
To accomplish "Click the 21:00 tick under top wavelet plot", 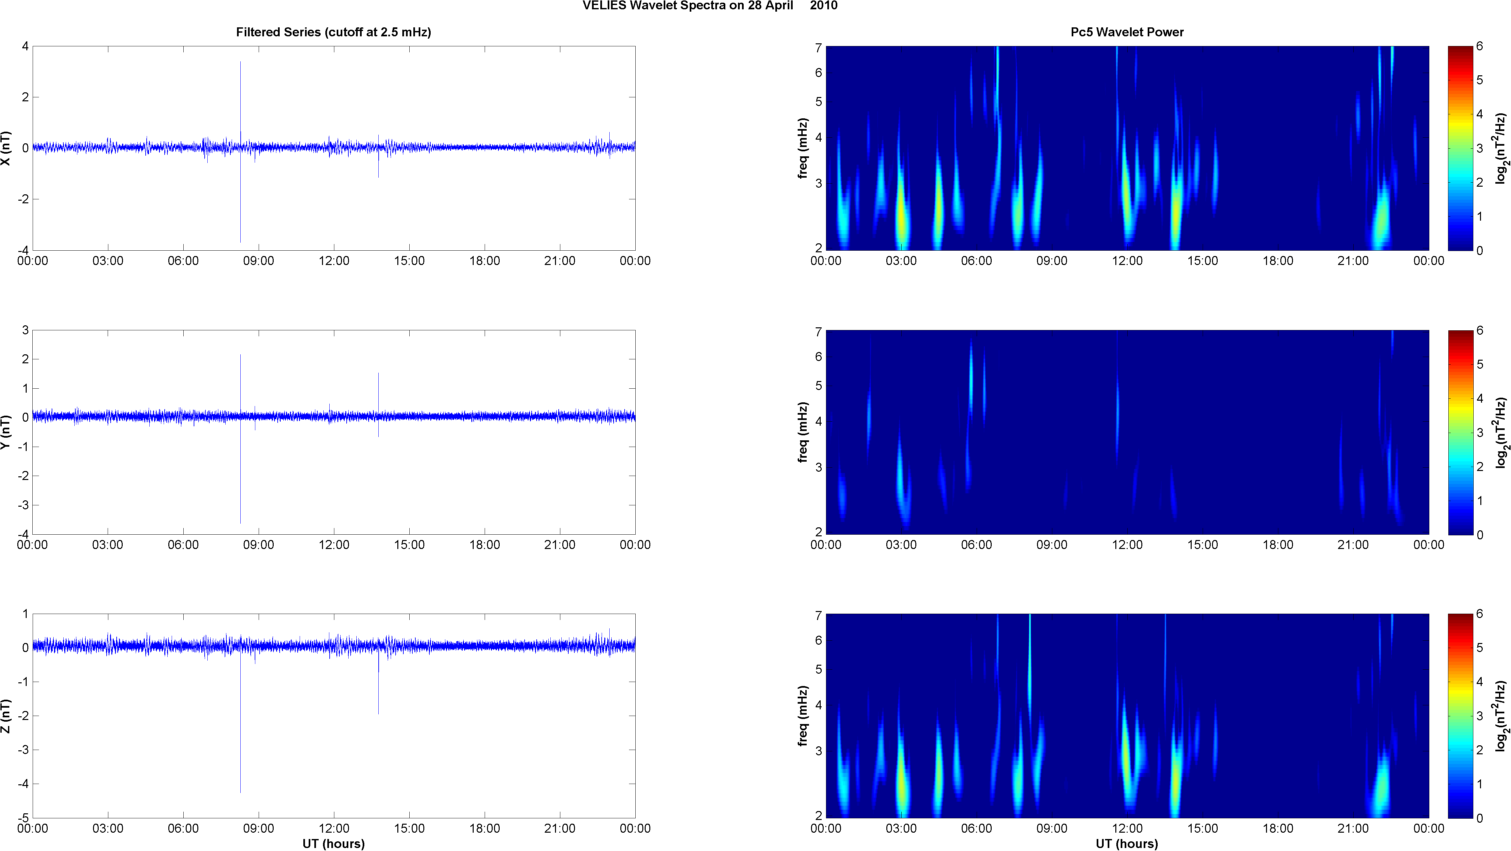I will click(1353, 261).
